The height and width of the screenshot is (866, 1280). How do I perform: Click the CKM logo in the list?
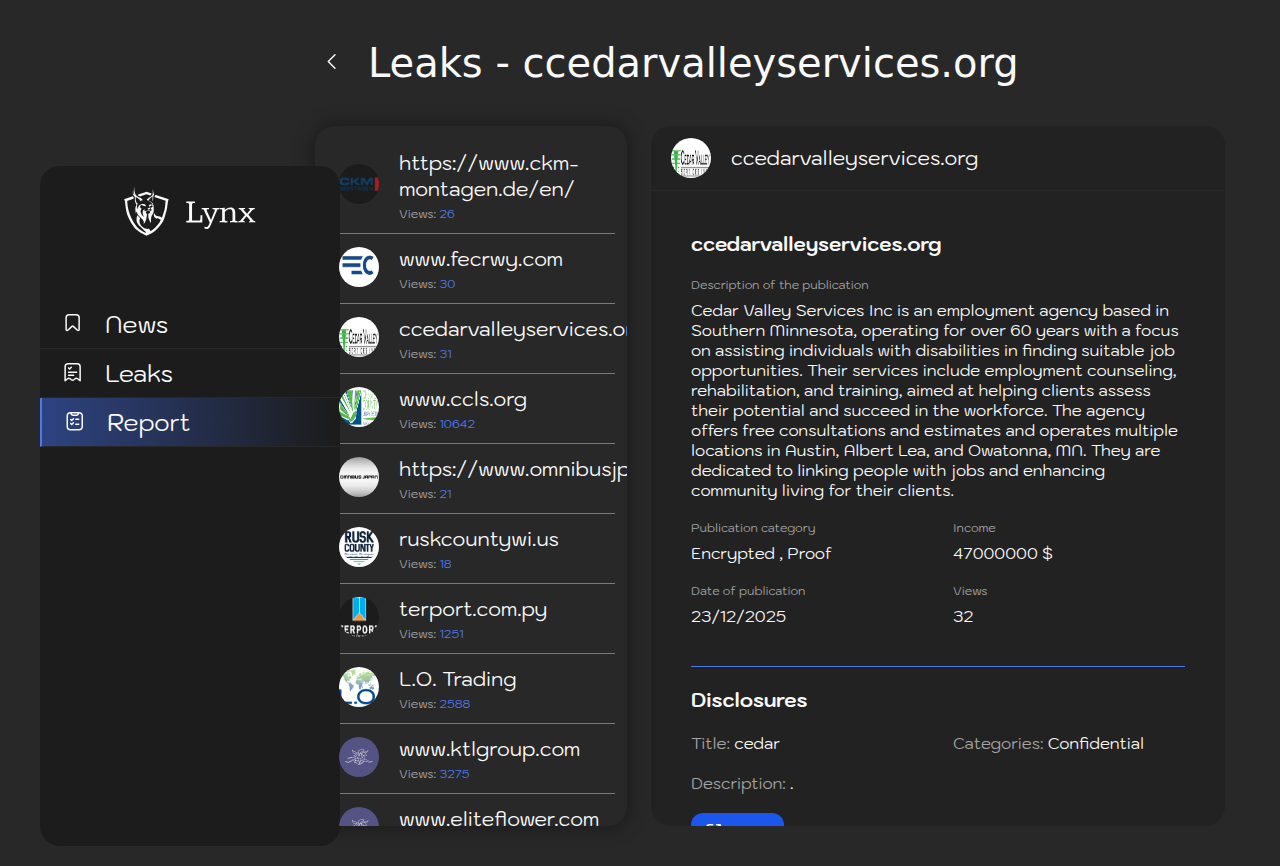click(x=359, y=184)
